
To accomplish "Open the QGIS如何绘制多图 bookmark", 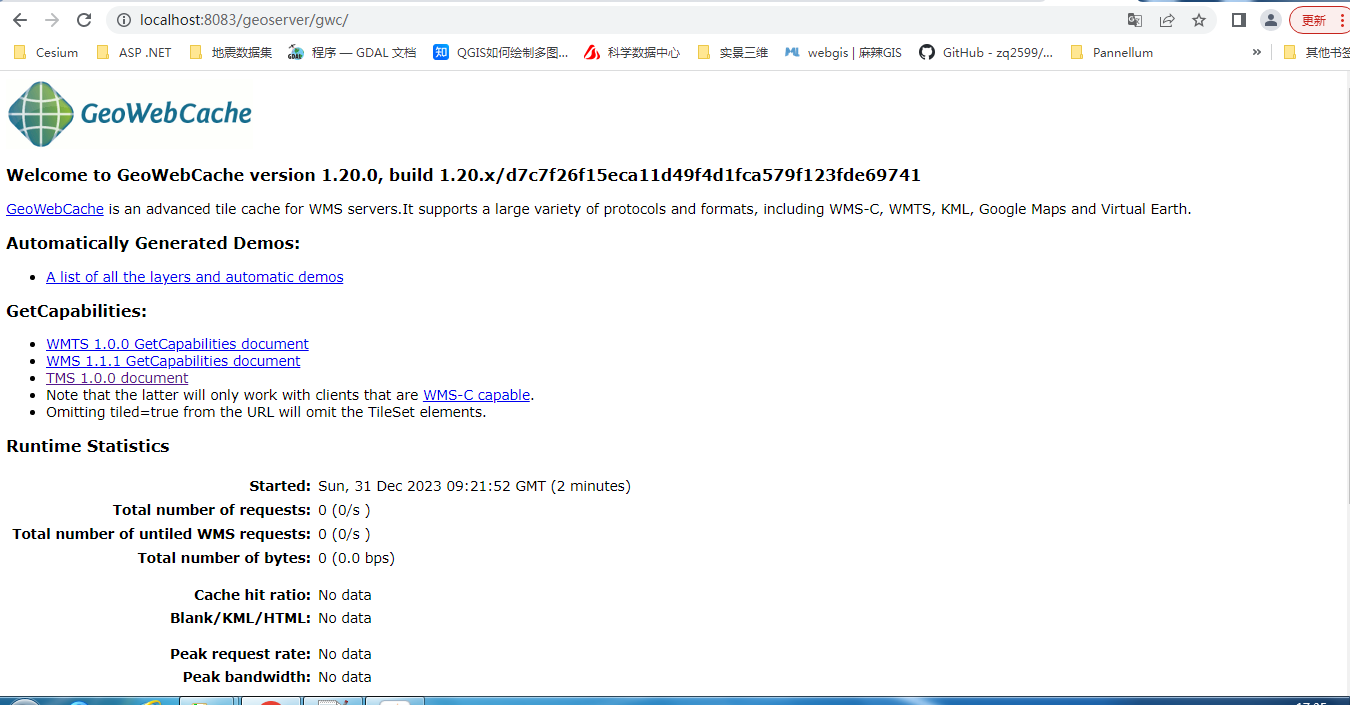I will (501, 52).
